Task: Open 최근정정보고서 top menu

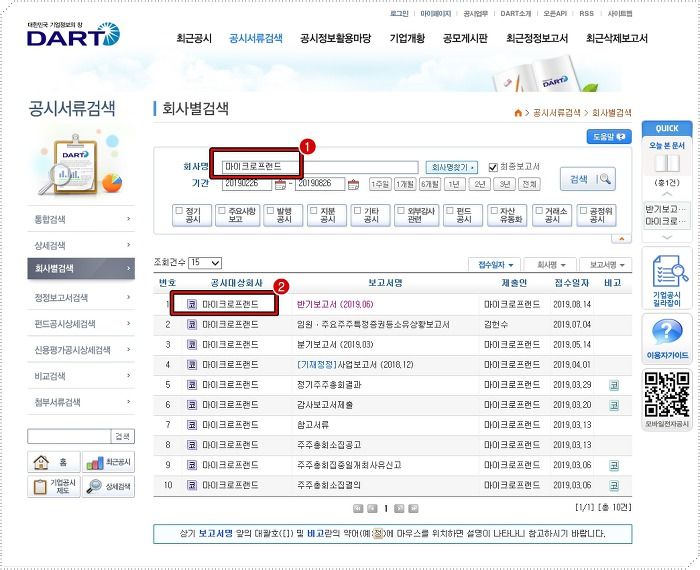Action: point(537,38)
